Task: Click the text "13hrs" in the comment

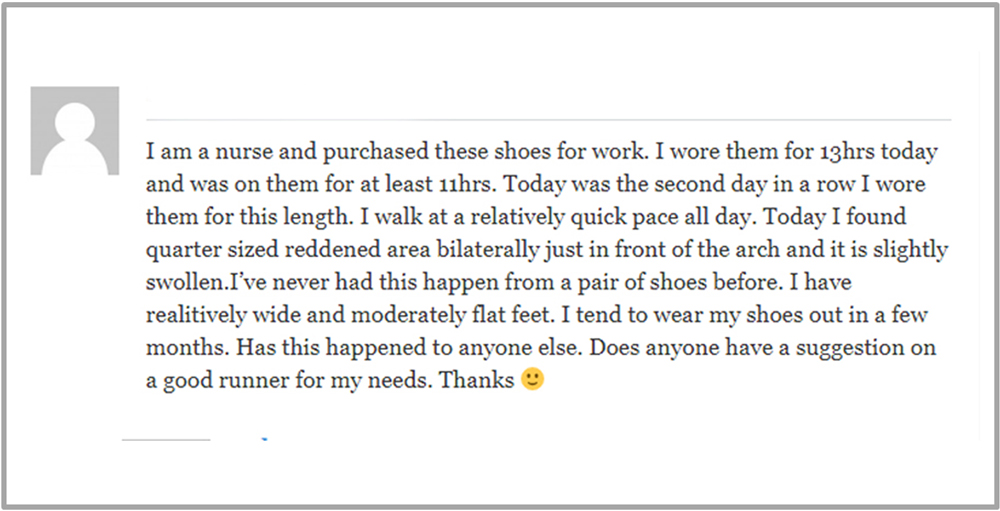Action: 849,154
